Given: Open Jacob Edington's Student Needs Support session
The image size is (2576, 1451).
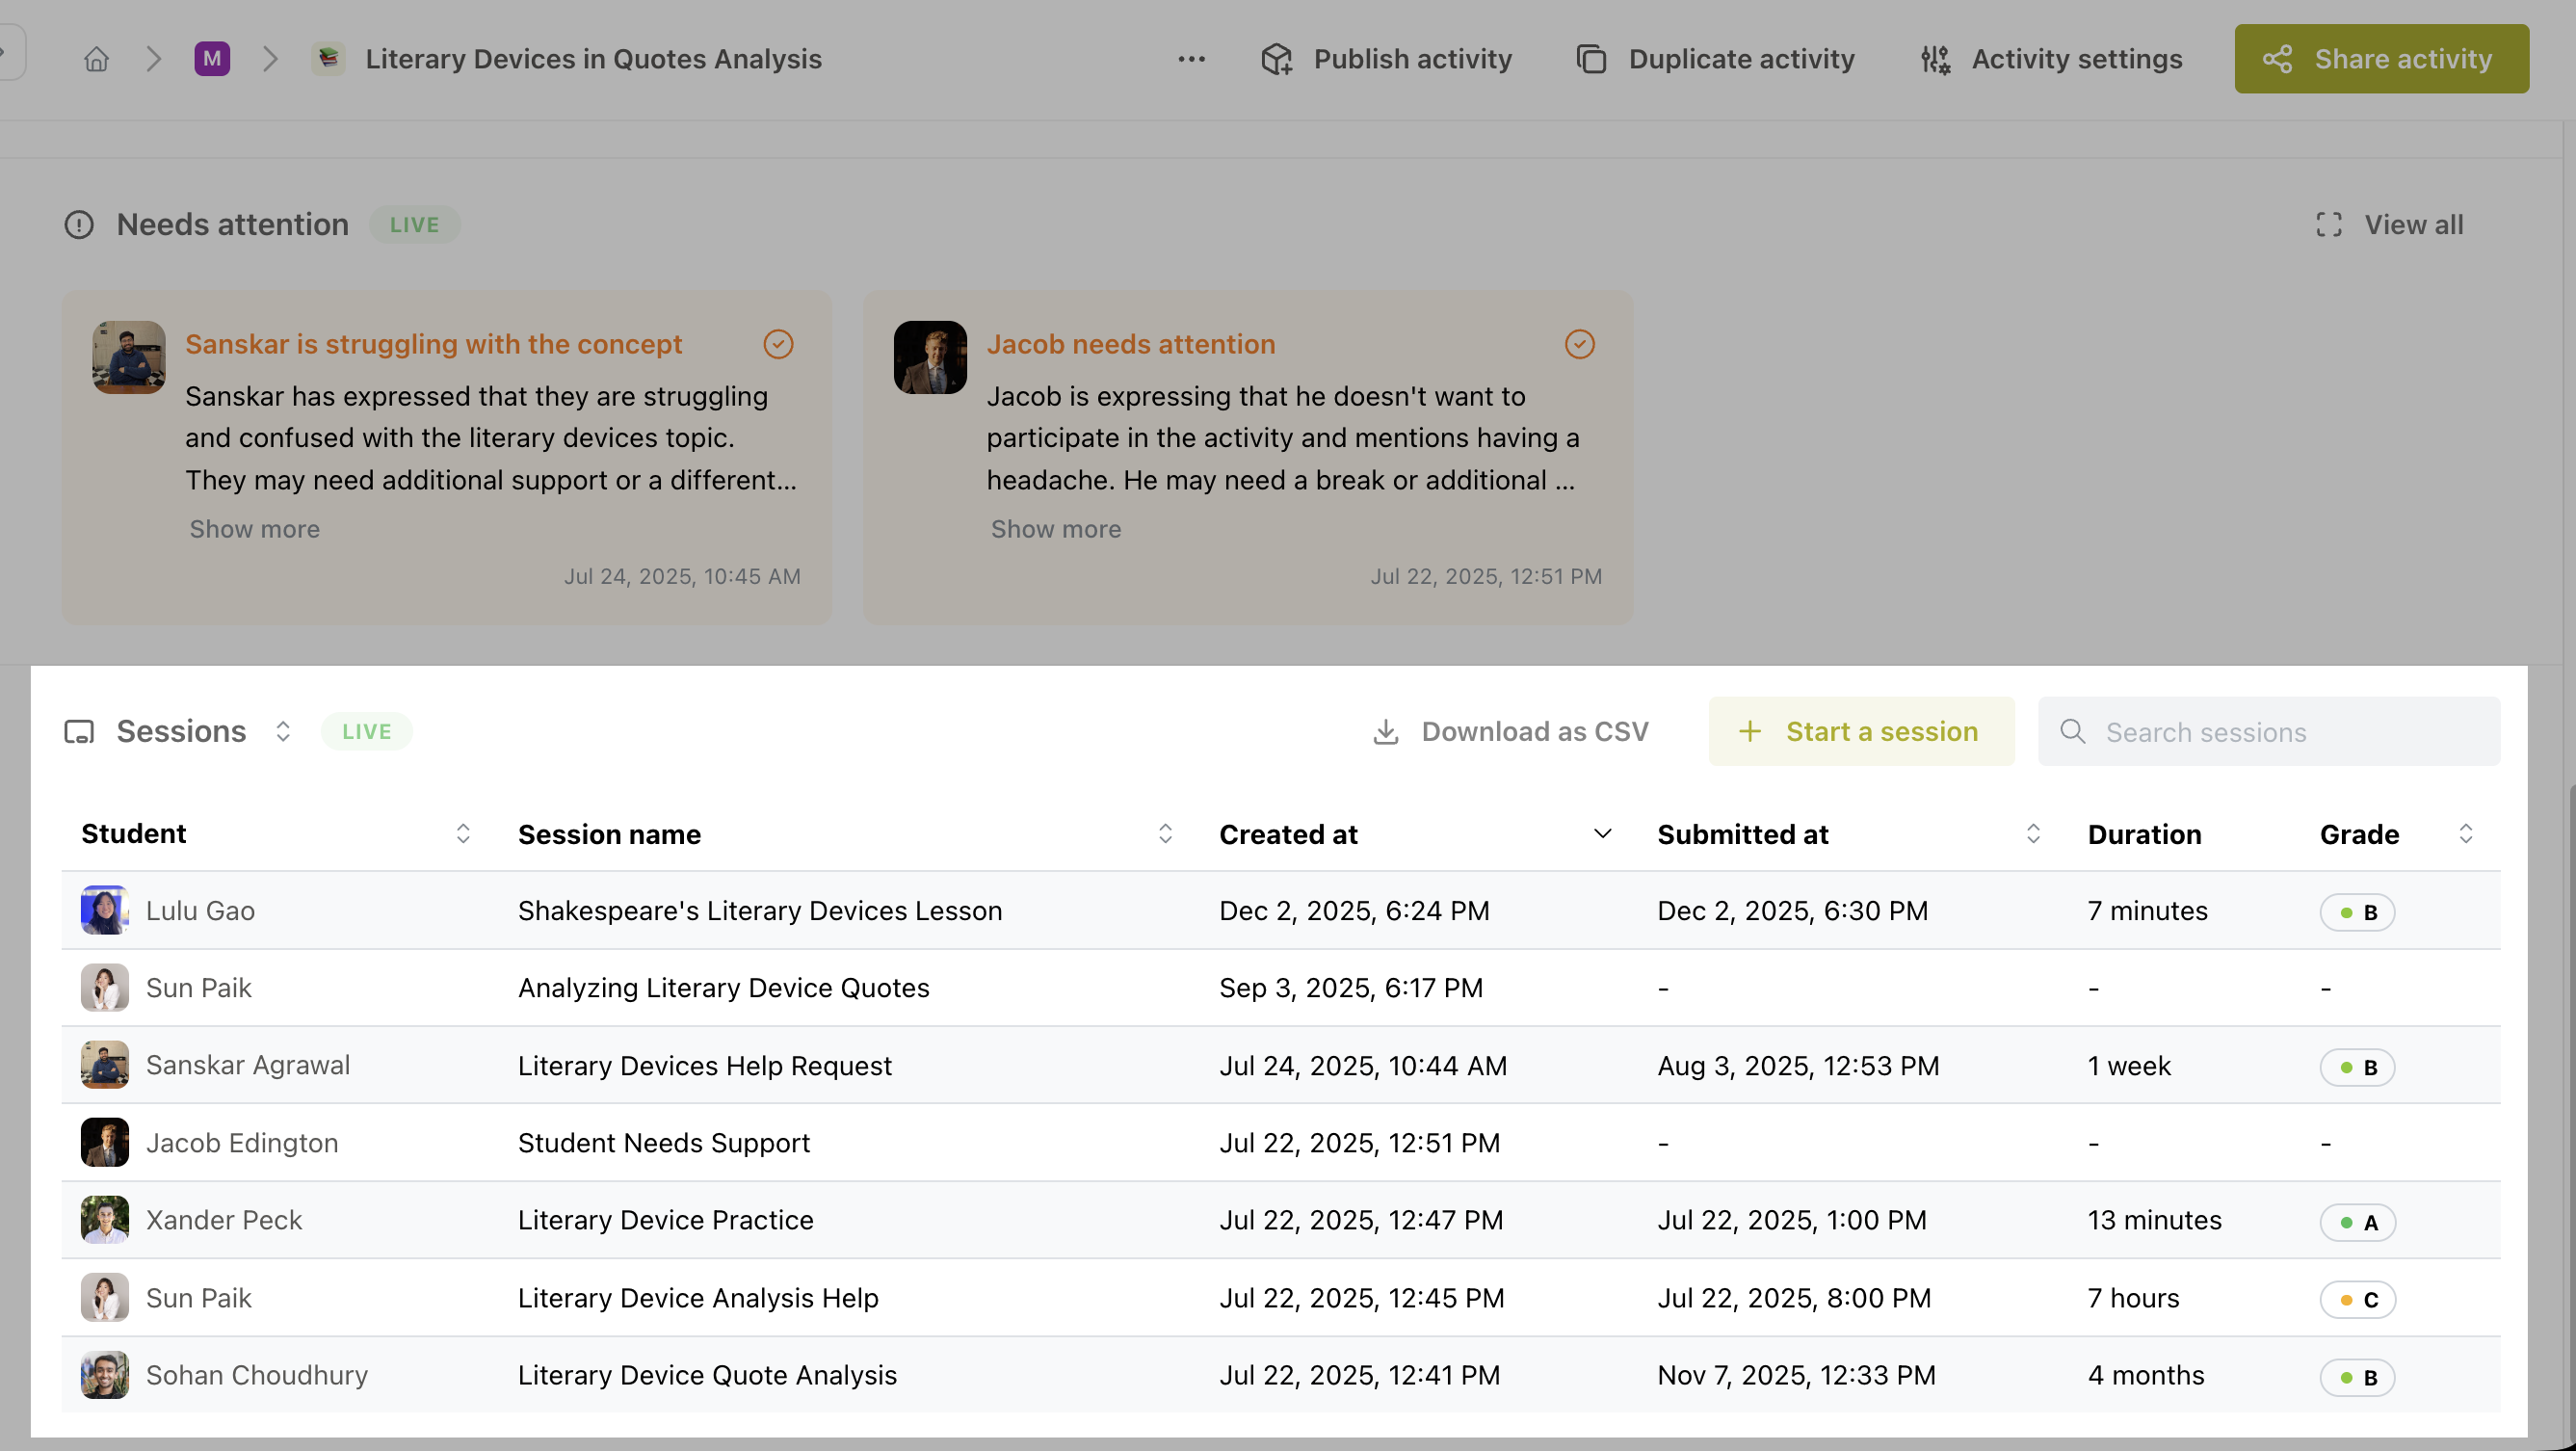Looking at the screenshot, I should click(x=663, y=1143).
